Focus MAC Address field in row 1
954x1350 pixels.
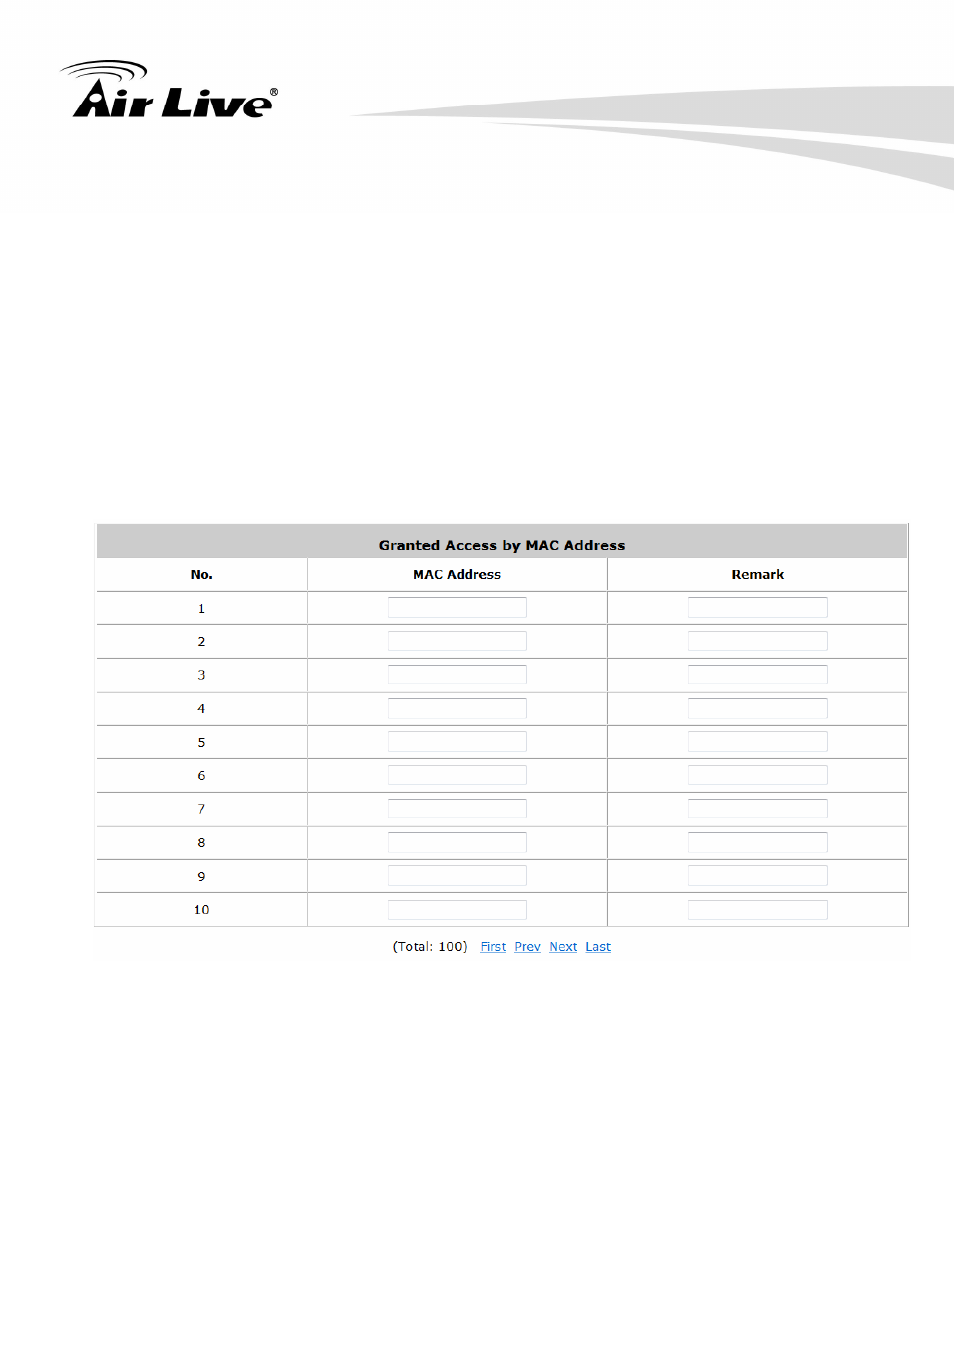pyautogui.click(x=457, y=608)
